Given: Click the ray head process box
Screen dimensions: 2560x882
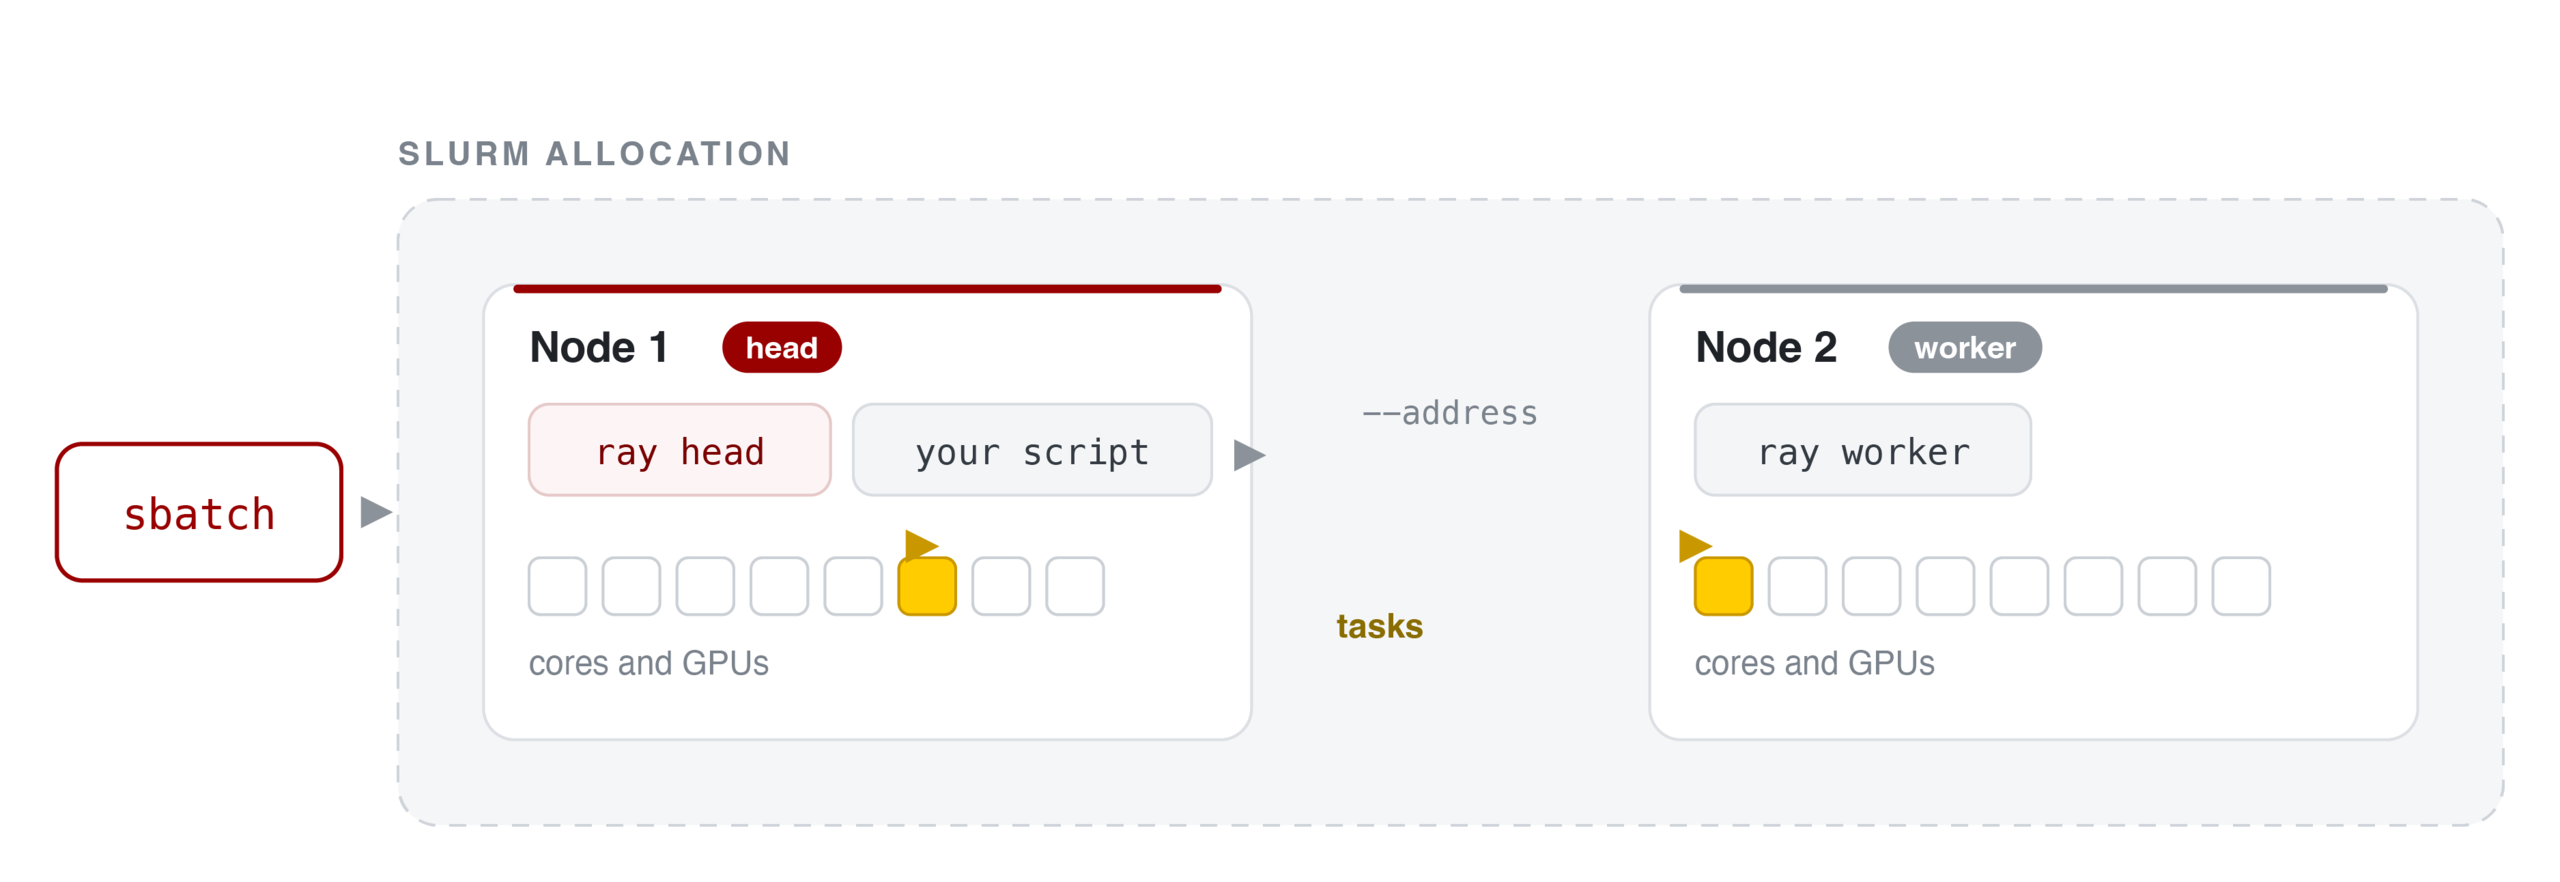Looking at the screenshot, I should (x=679, y=450).
